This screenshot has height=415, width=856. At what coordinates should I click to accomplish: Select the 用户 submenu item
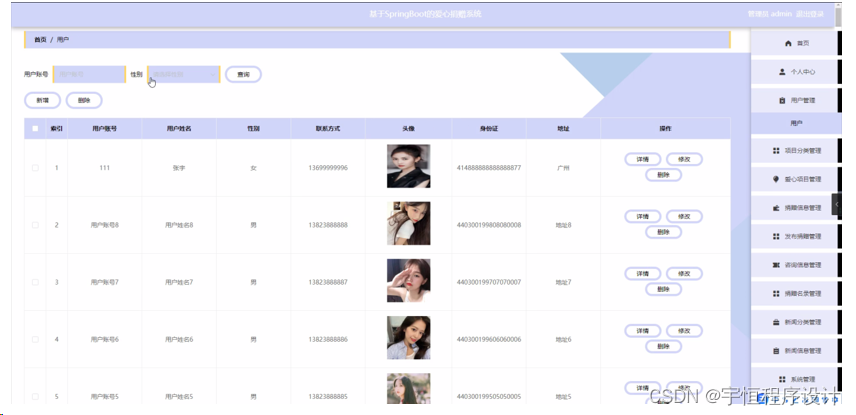click(x=796, y=124)
